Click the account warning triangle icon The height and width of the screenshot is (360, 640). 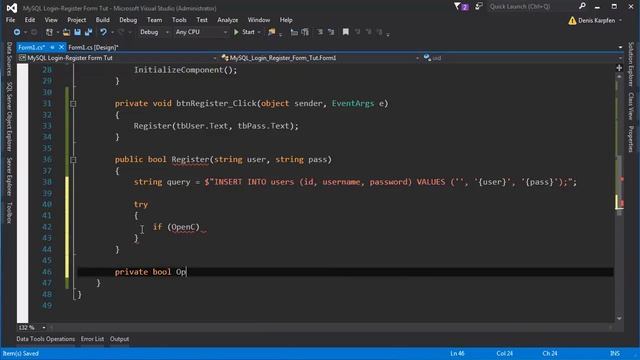572,20
